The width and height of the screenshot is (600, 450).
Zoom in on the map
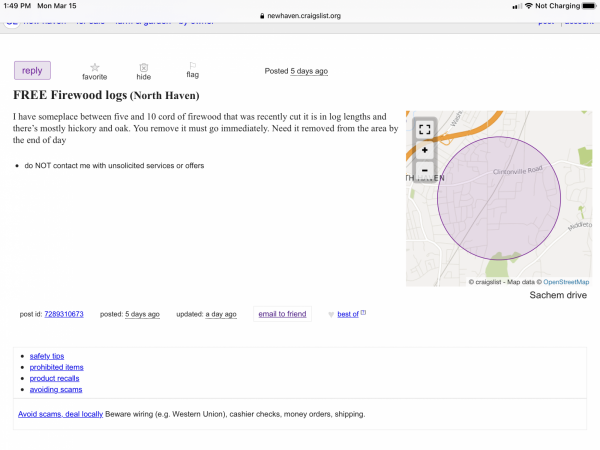point(425,150)
